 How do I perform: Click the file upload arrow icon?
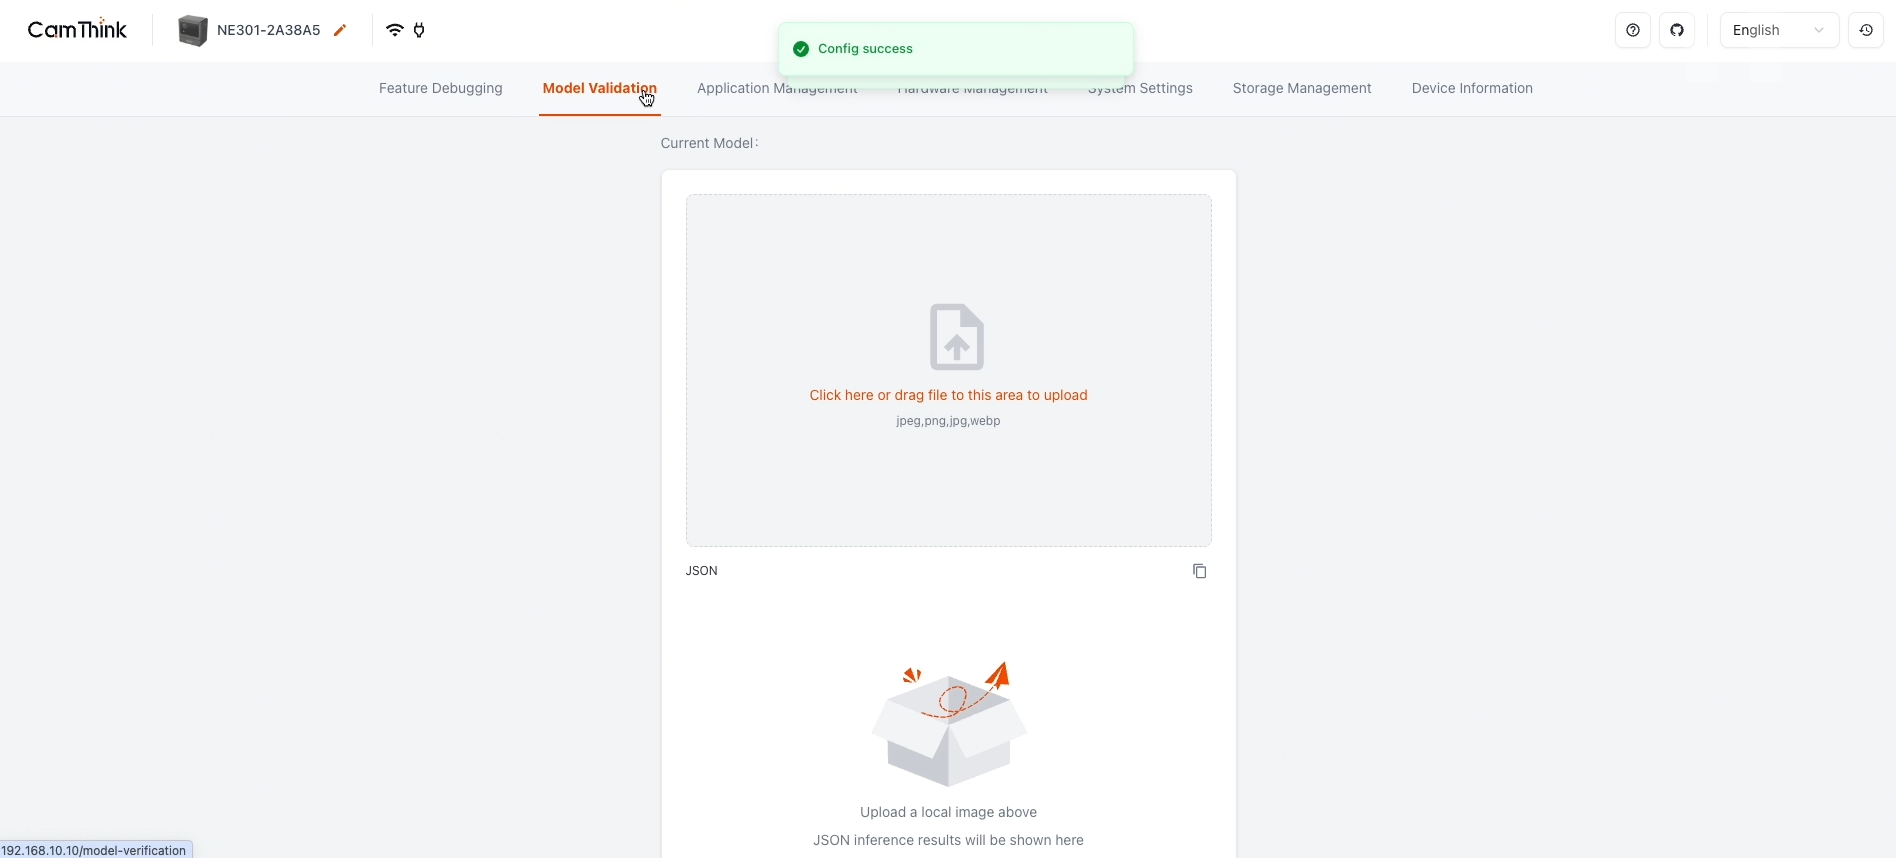point(957,337)
